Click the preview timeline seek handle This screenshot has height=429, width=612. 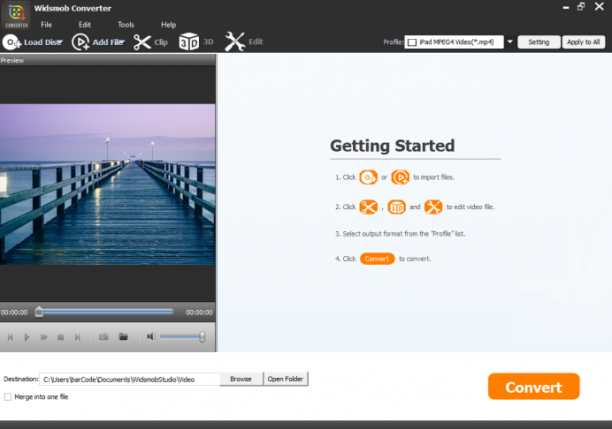point(39,312)
